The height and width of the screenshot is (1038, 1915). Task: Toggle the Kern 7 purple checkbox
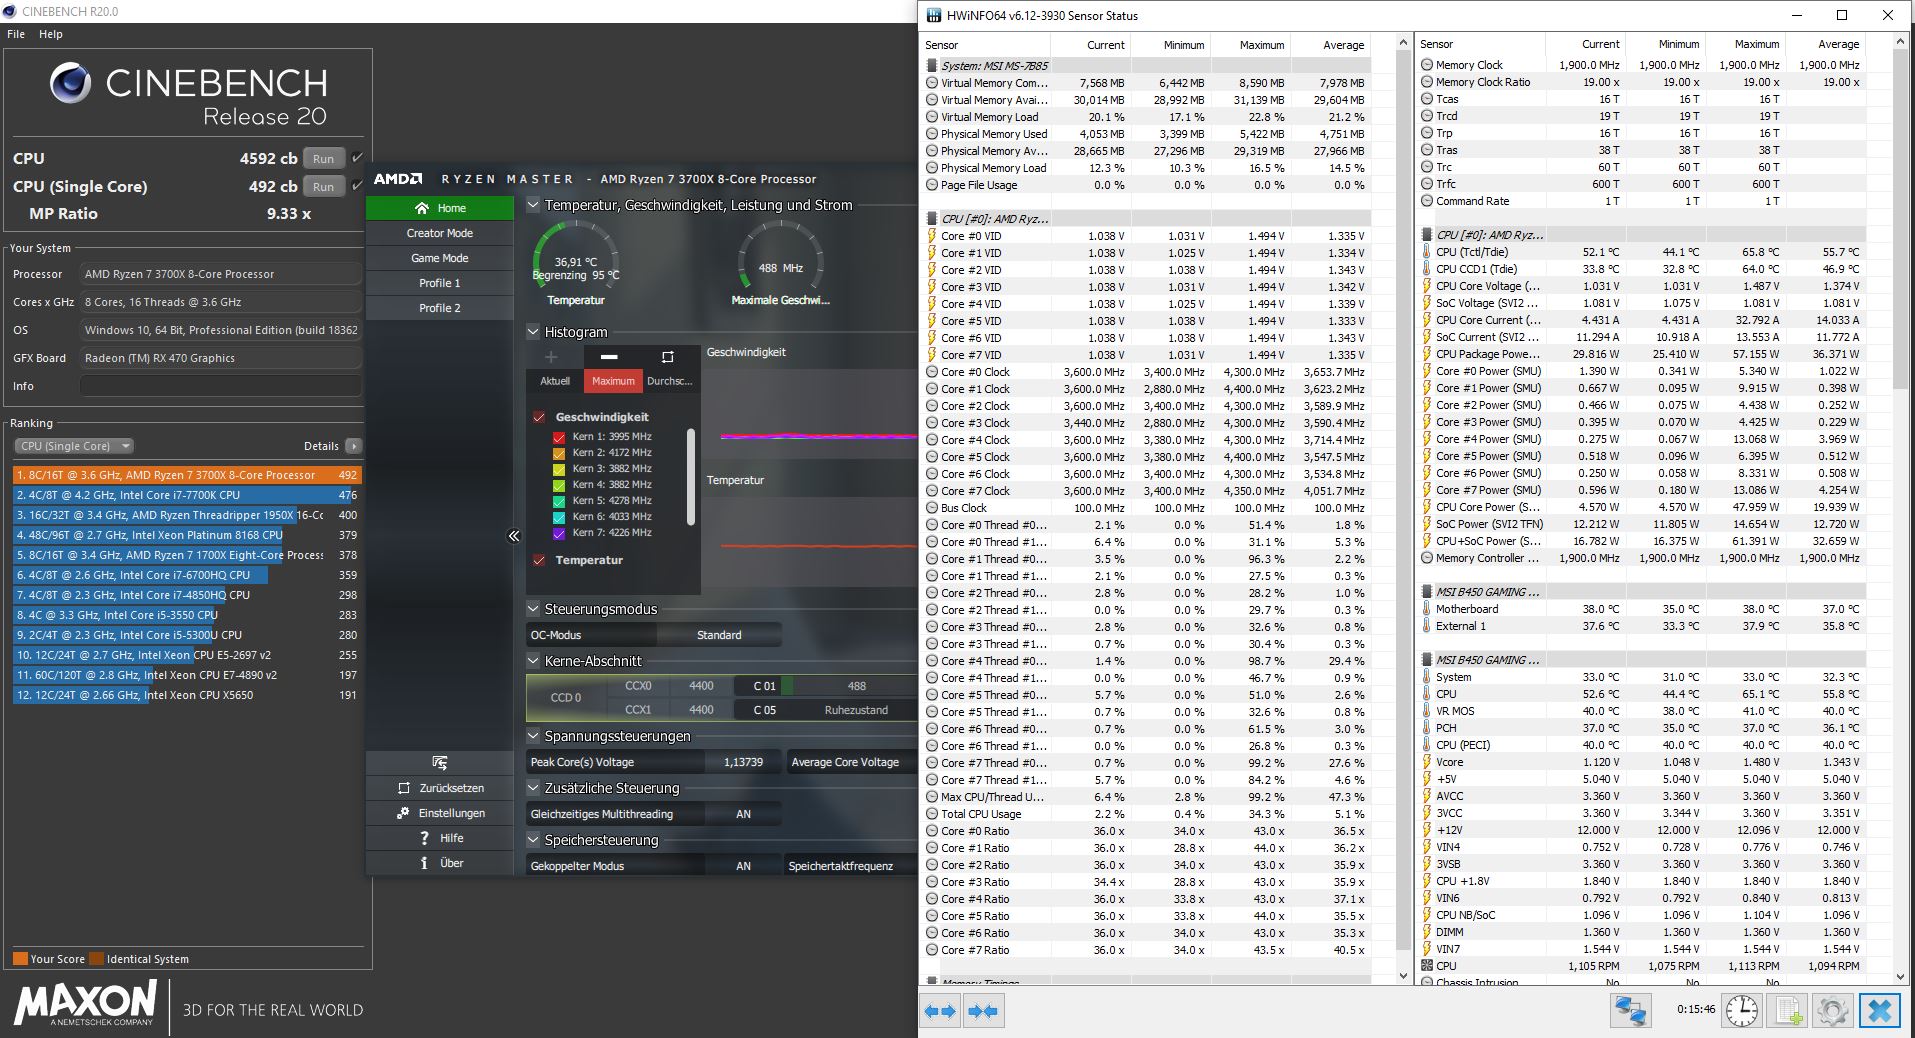click(x=559, y=533)
